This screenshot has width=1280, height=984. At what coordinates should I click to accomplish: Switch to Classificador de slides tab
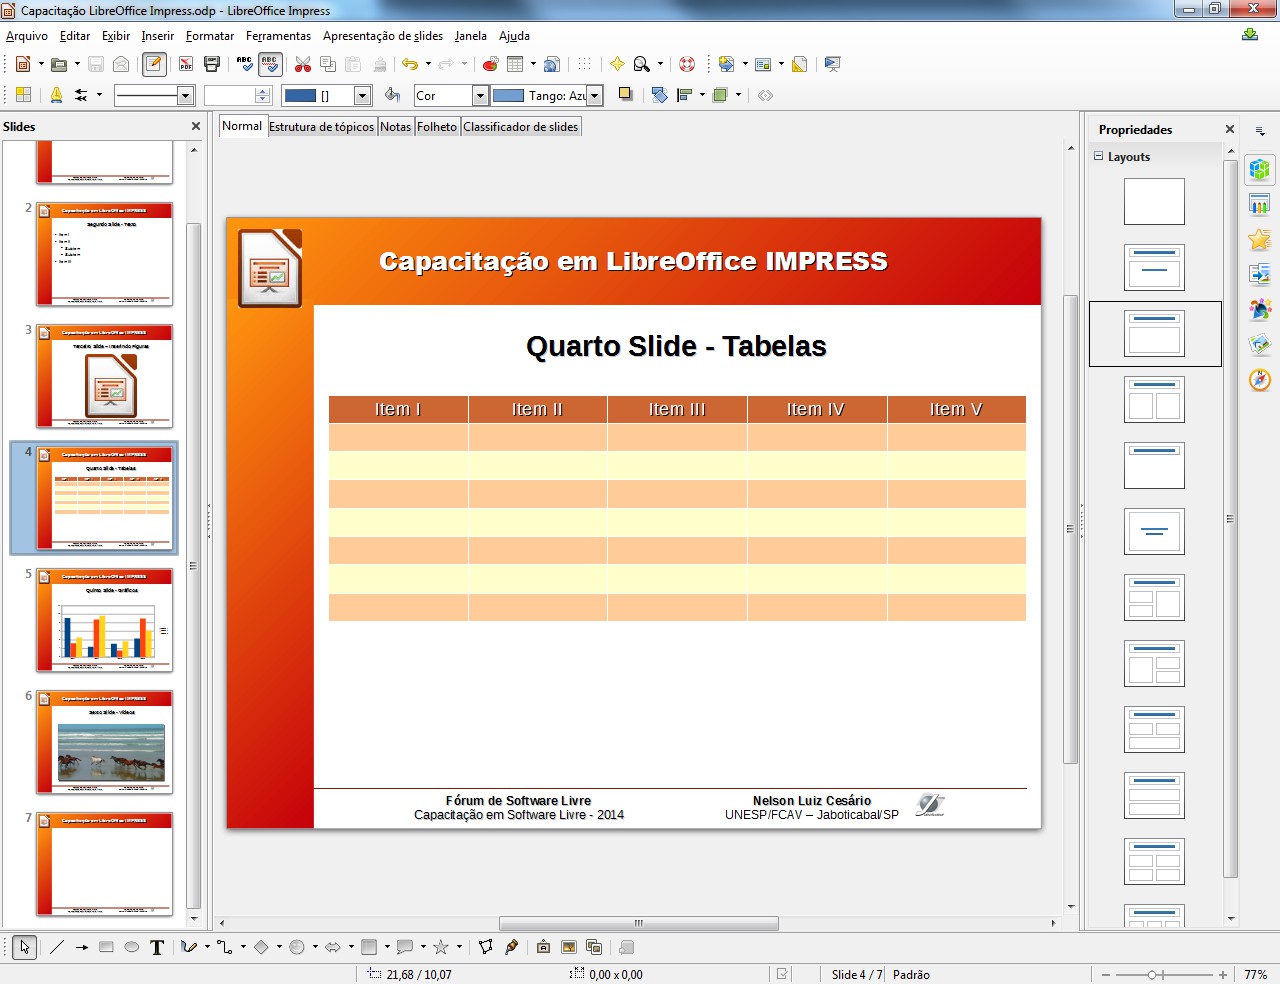tap(521, 127)
